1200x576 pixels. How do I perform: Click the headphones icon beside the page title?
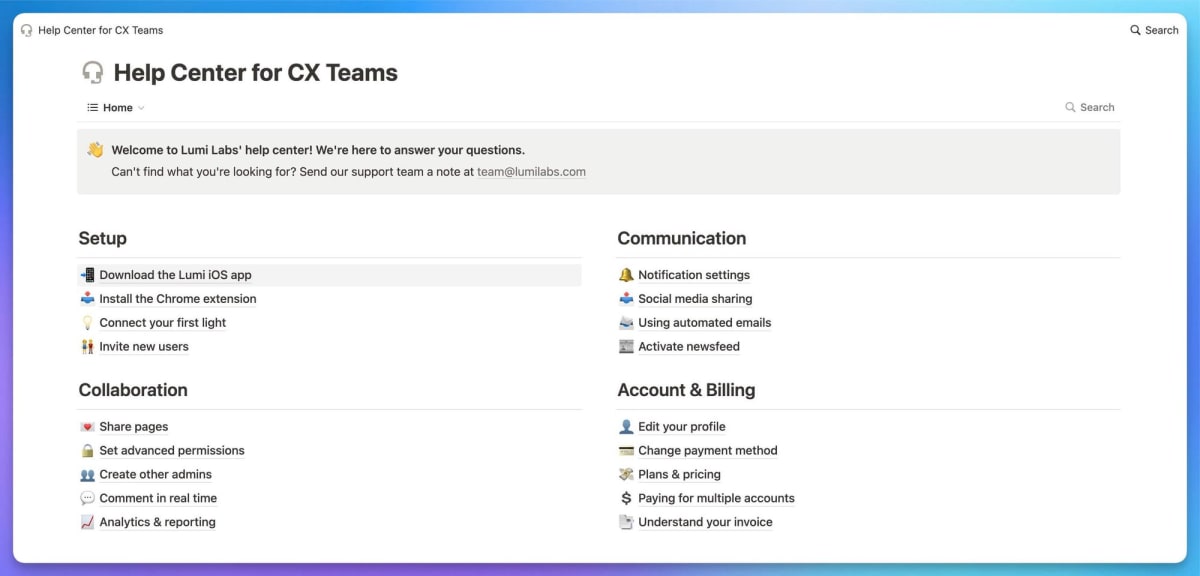[x=92, y=73]
